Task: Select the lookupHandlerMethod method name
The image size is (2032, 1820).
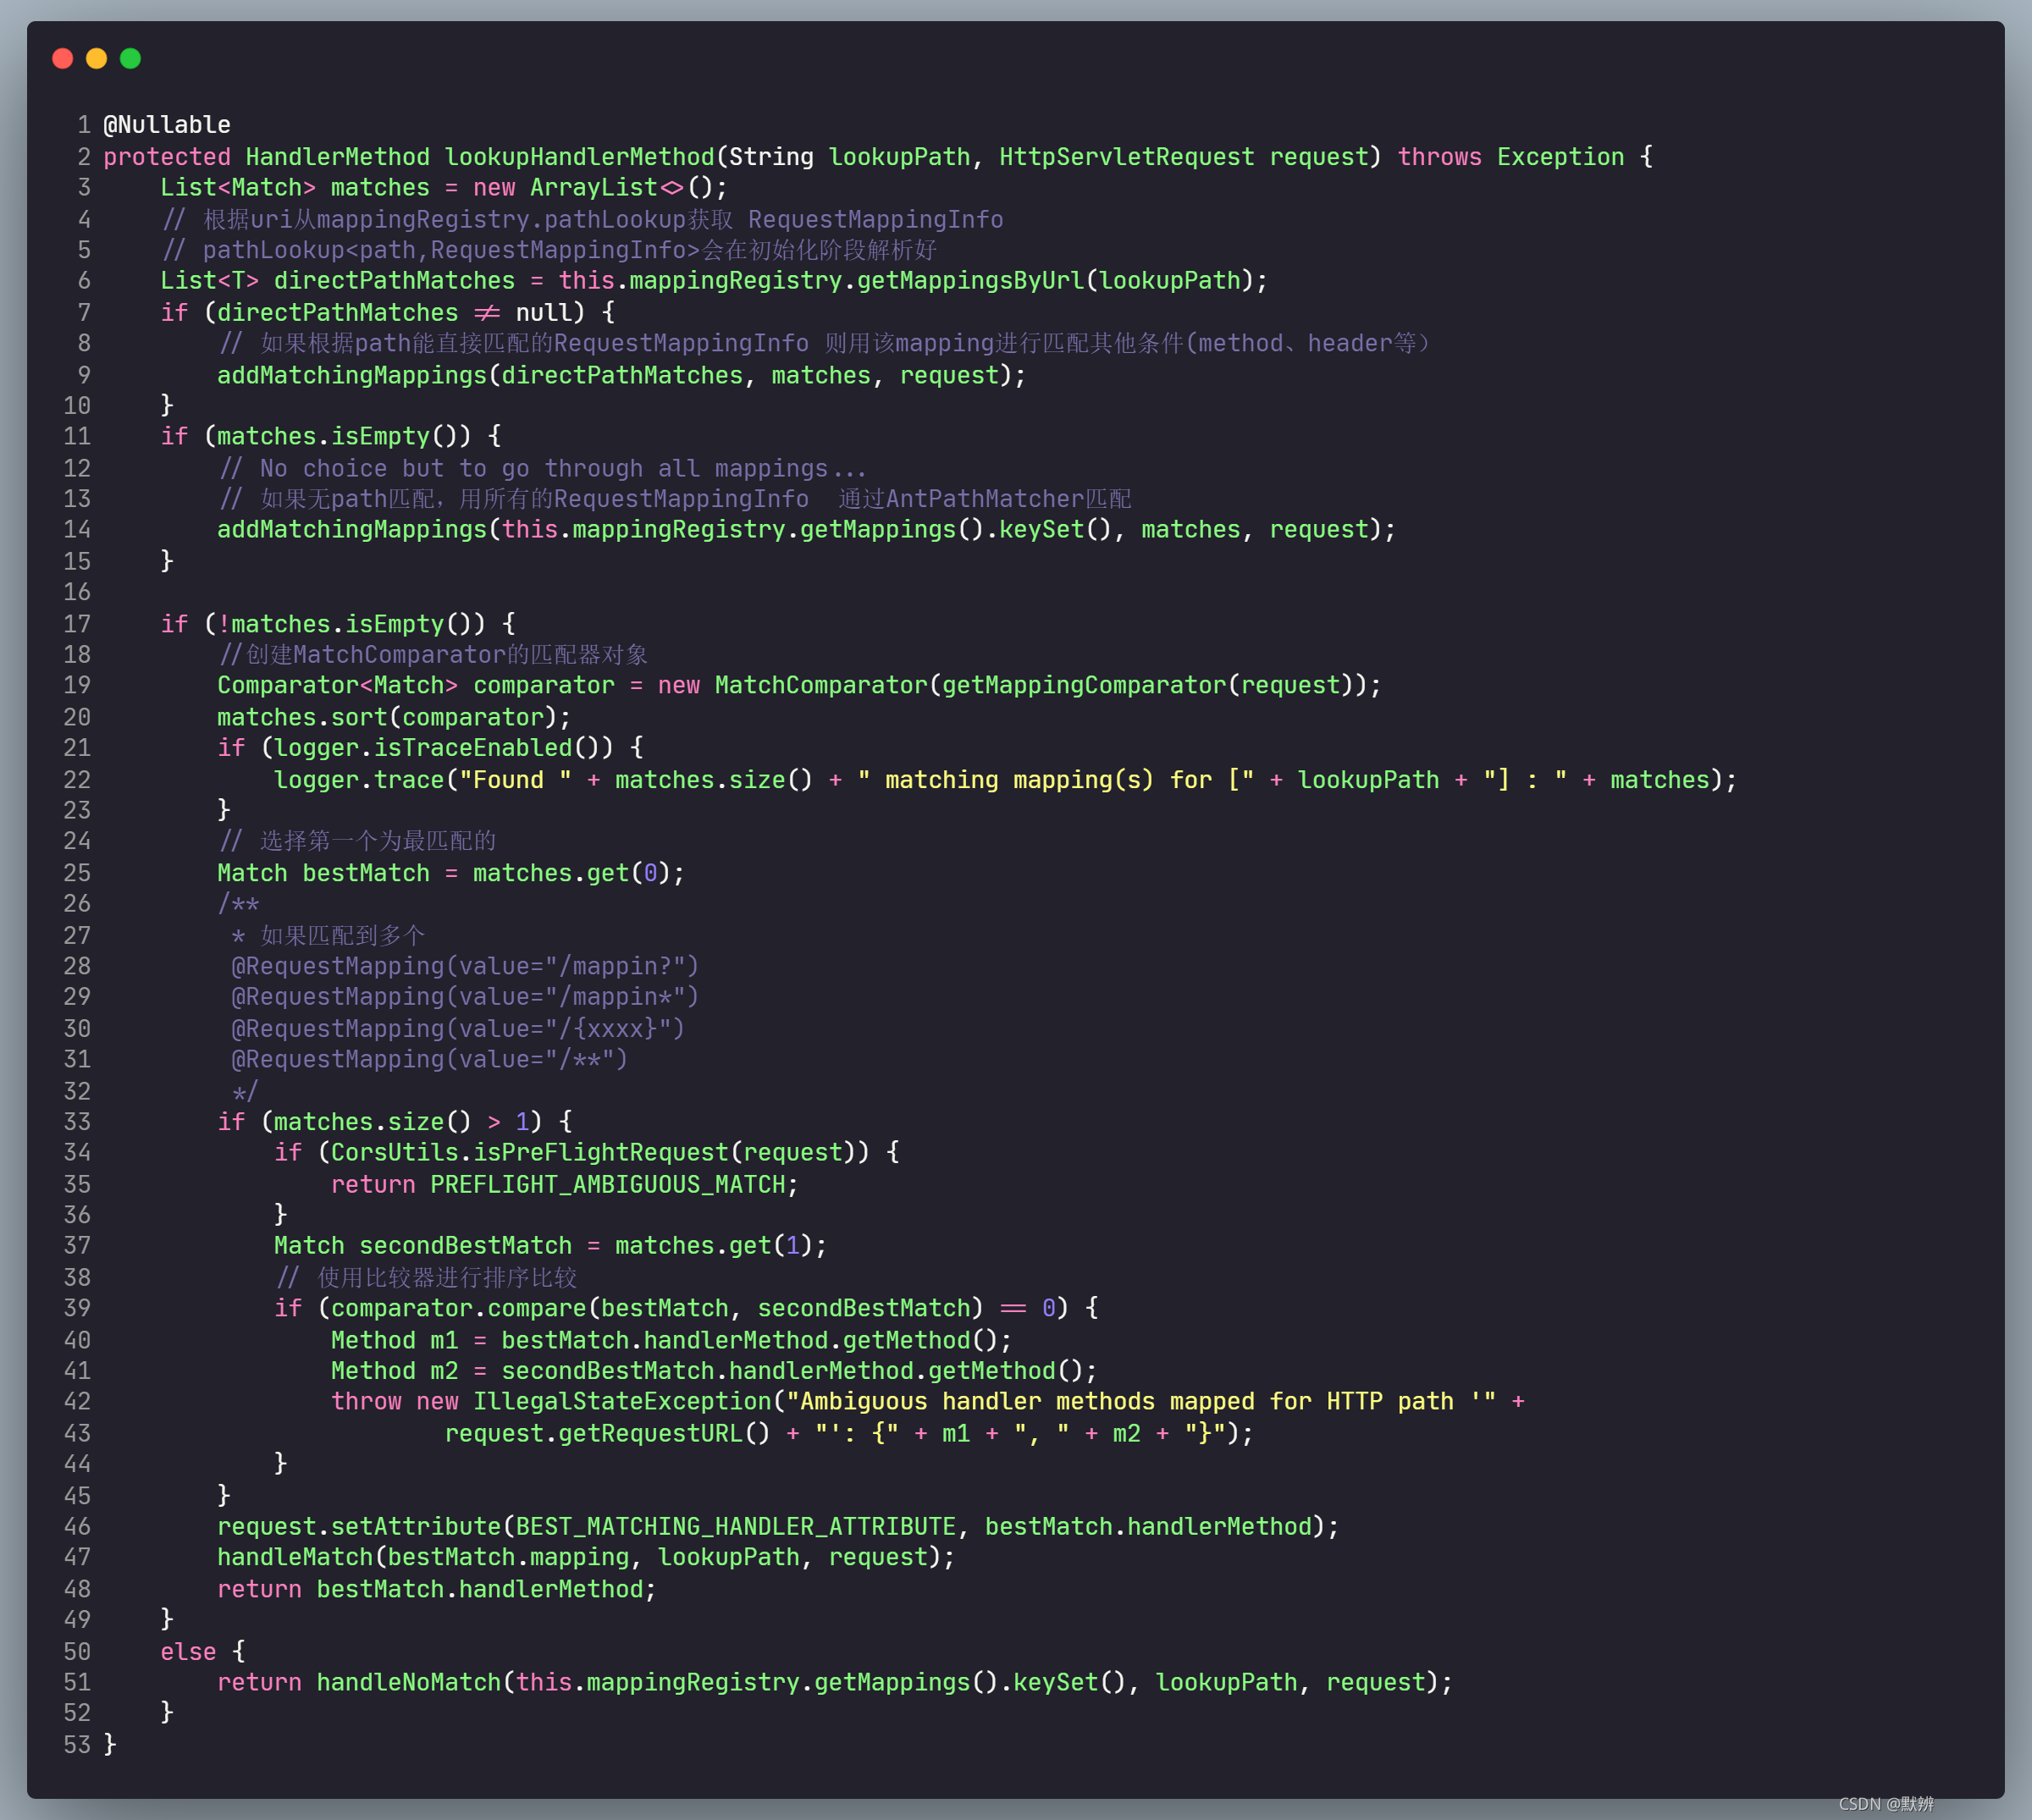Action: (580, 157)
